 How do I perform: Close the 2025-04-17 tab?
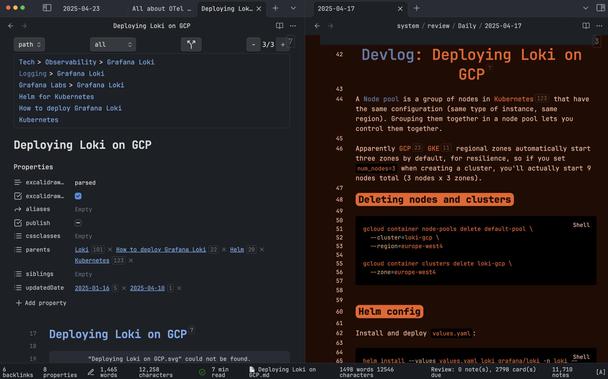click(400, 9)
